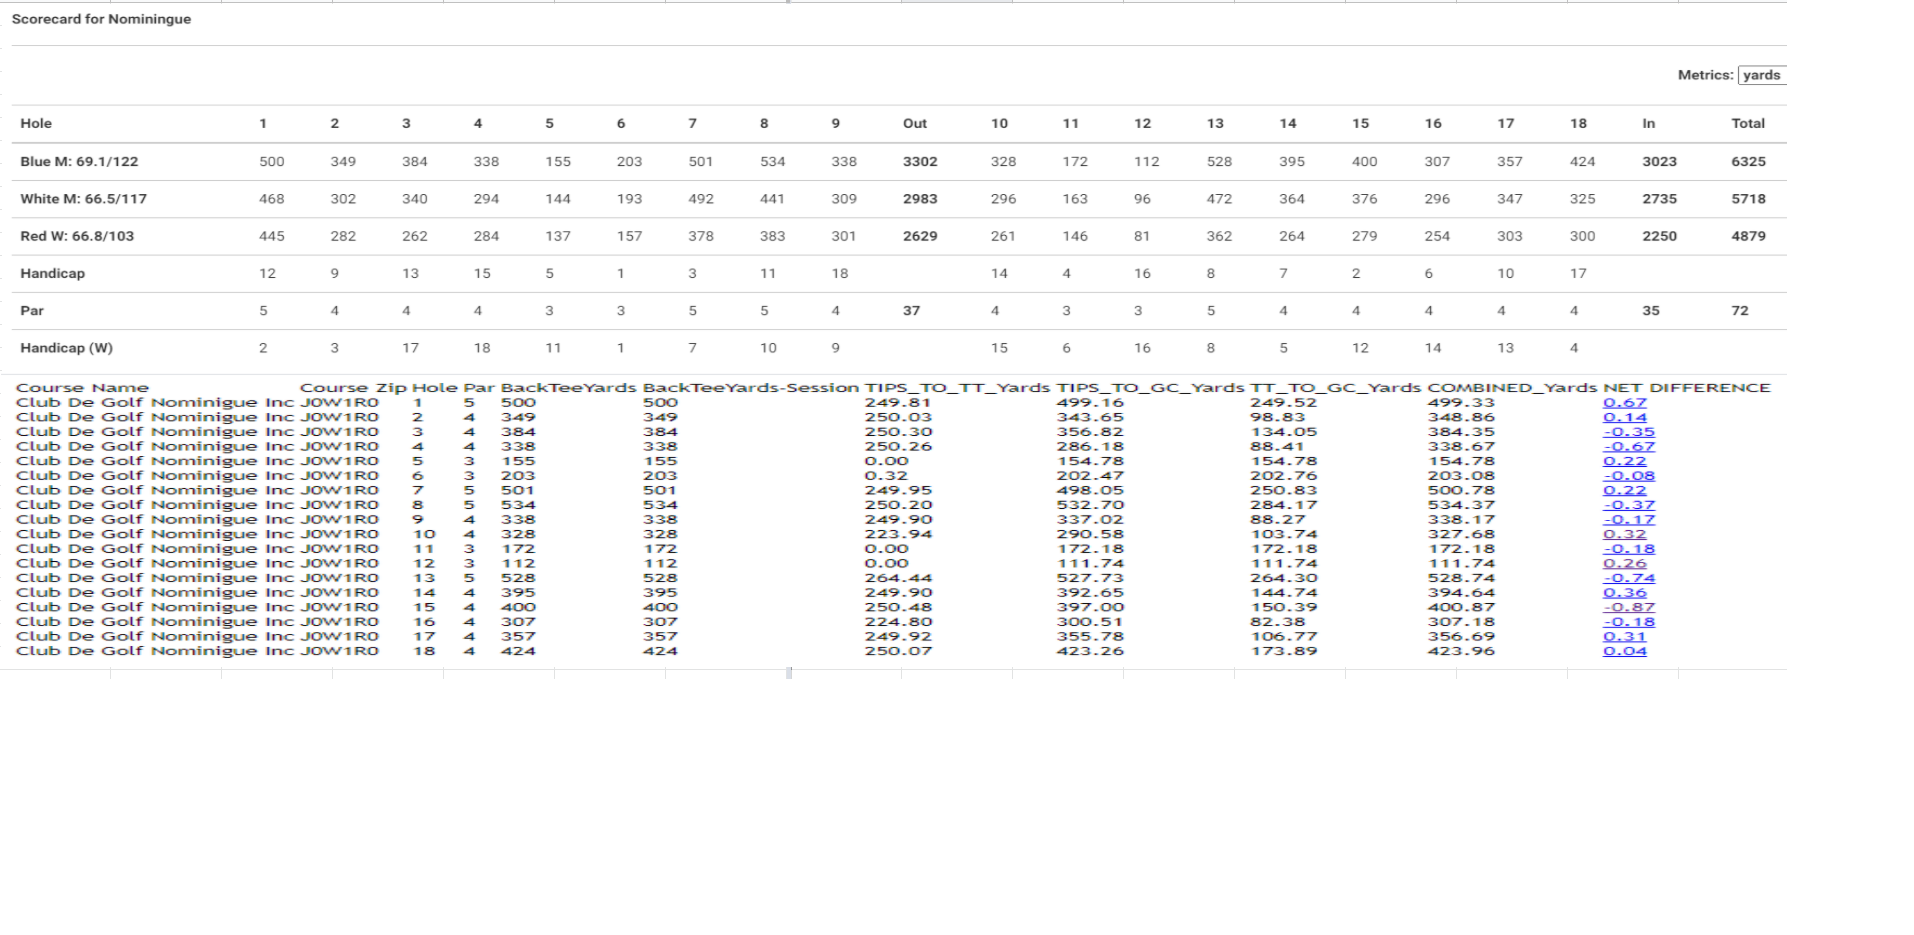
Task: Select the Blue tee total 6325
Action: pyautogui.click(x=1748, y=161)
